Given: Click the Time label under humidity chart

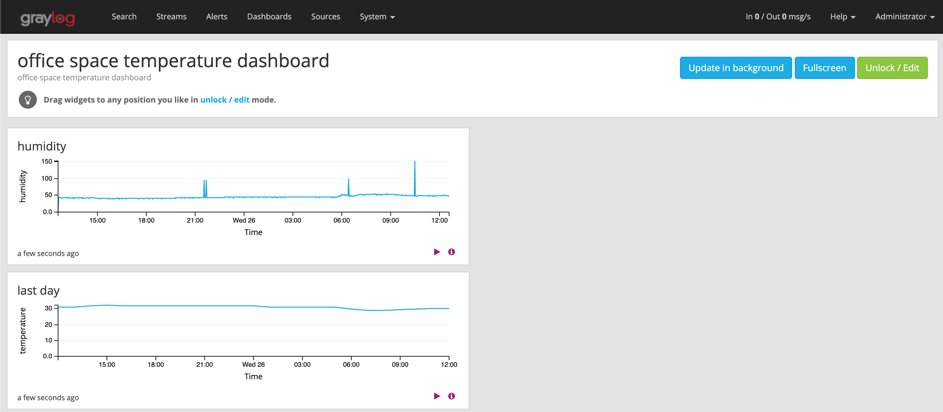Looking at the screenshot, I should click(253, 232).
